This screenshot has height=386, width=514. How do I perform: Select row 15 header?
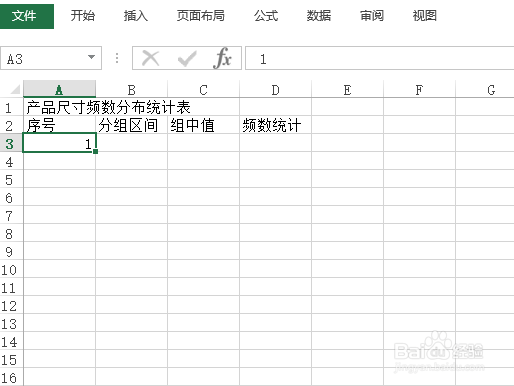tap(11, 359)
